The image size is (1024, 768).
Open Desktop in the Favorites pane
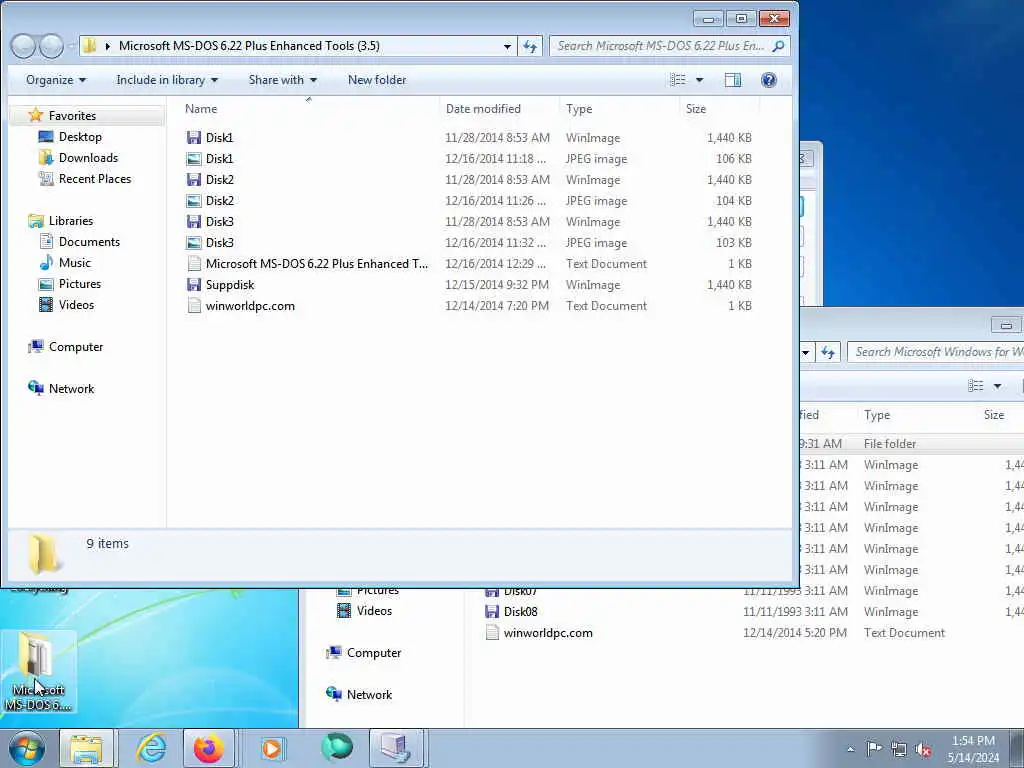(x=80, y=136)
